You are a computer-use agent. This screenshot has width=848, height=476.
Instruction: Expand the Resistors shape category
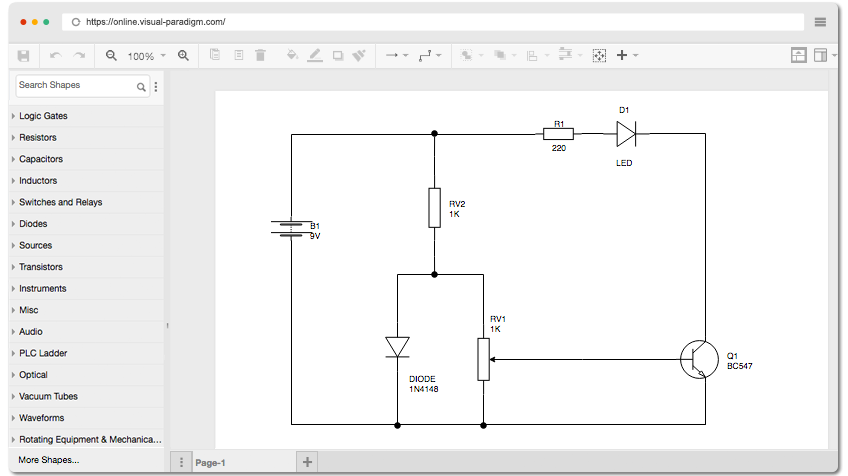click(x=87, y=137)
